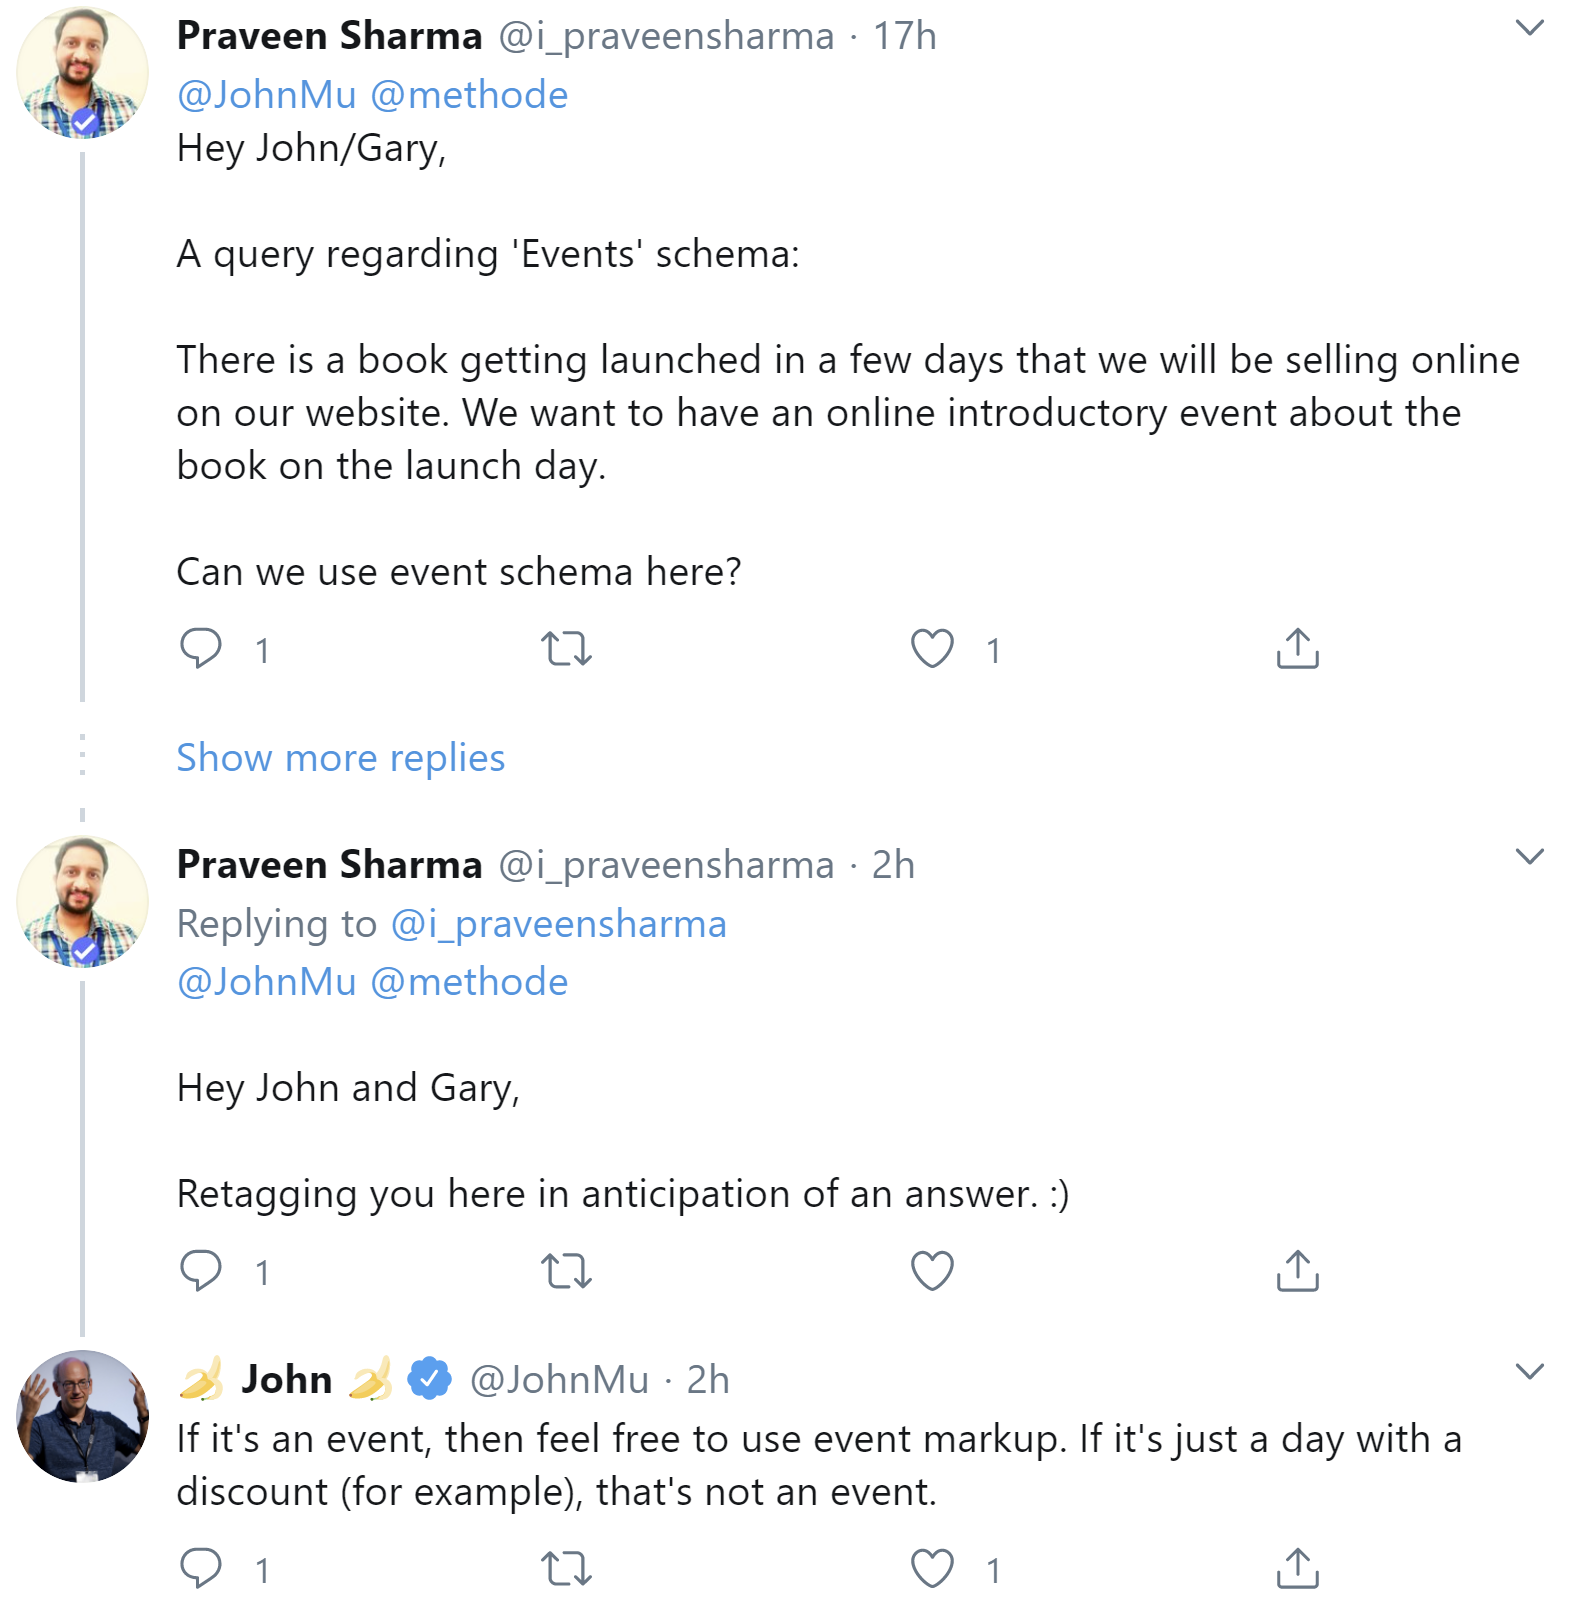
Task: Reply to Praveen's first Events schema tweet
Action: pos(201,649)
